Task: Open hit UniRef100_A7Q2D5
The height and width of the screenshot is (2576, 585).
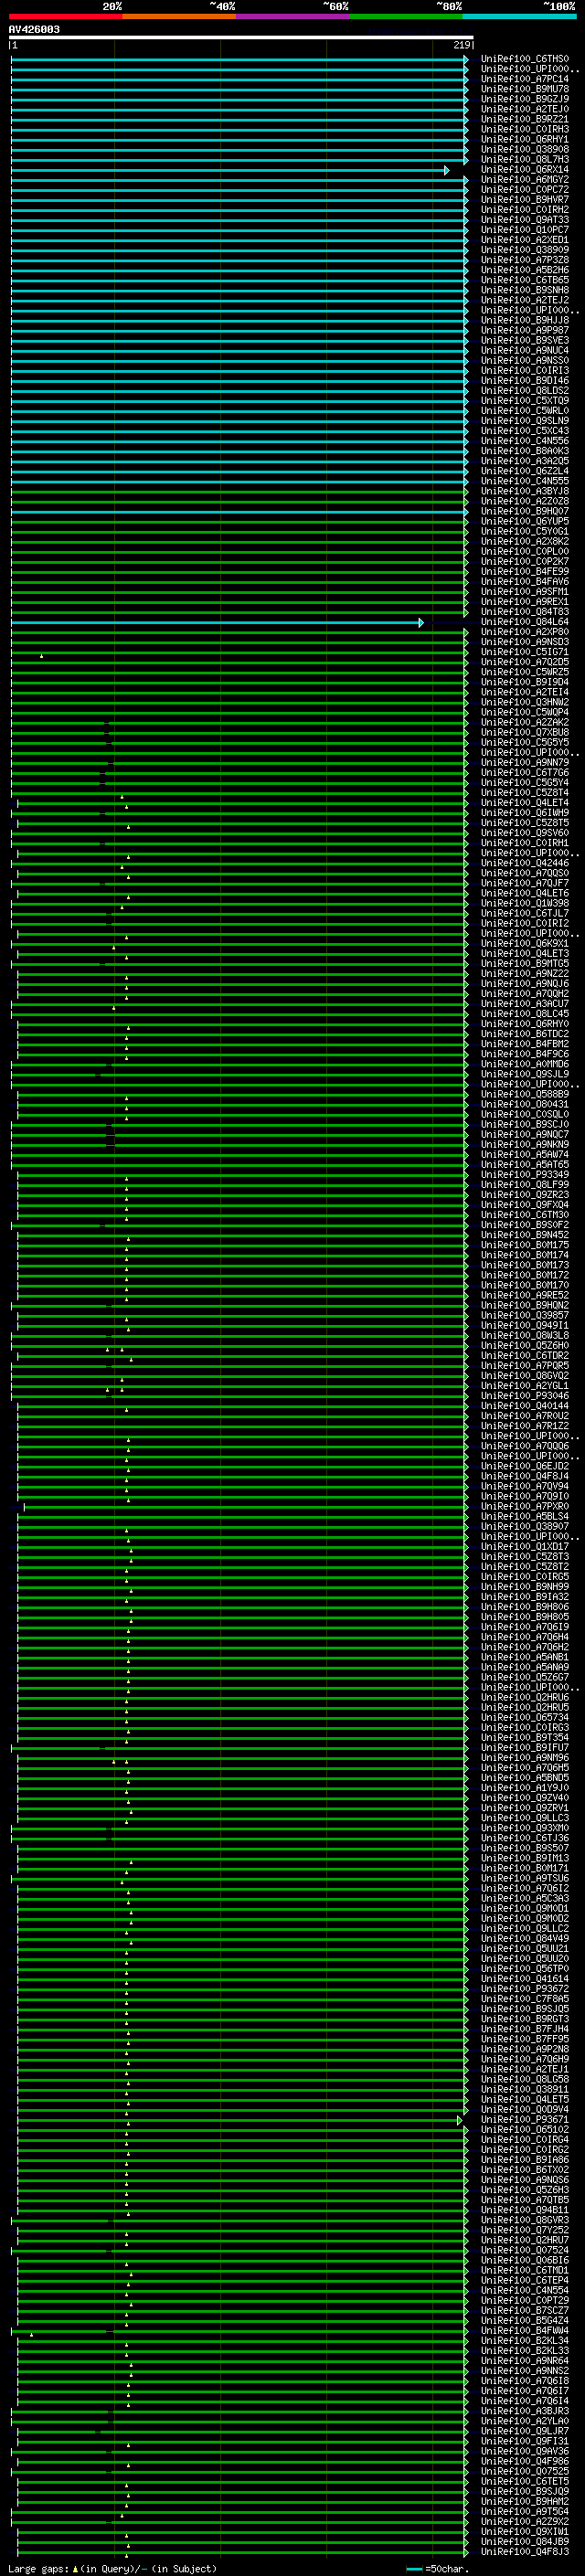Action: pyautogui.click(x=525, y=661)
